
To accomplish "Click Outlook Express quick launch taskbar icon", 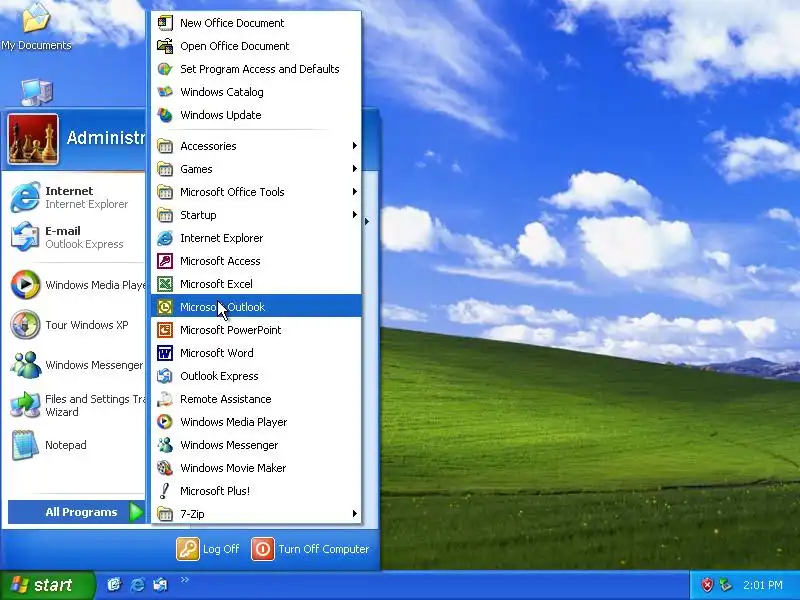I will (160, 584).
